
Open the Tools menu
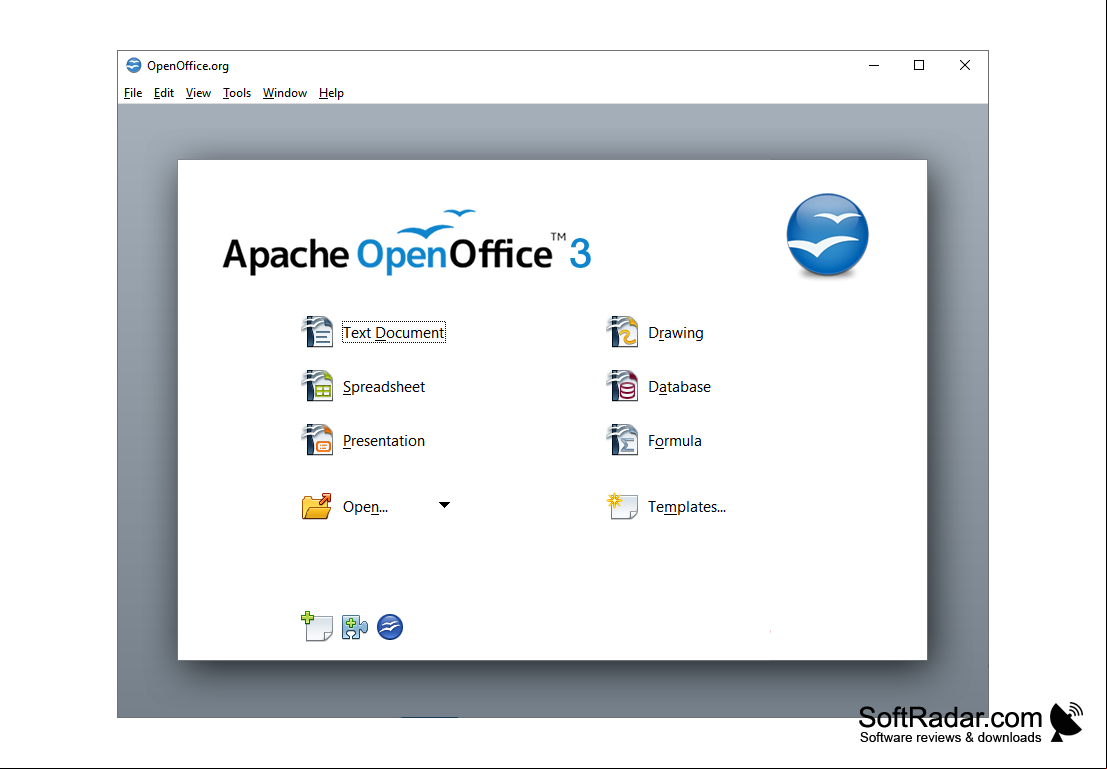pos(237,93)
